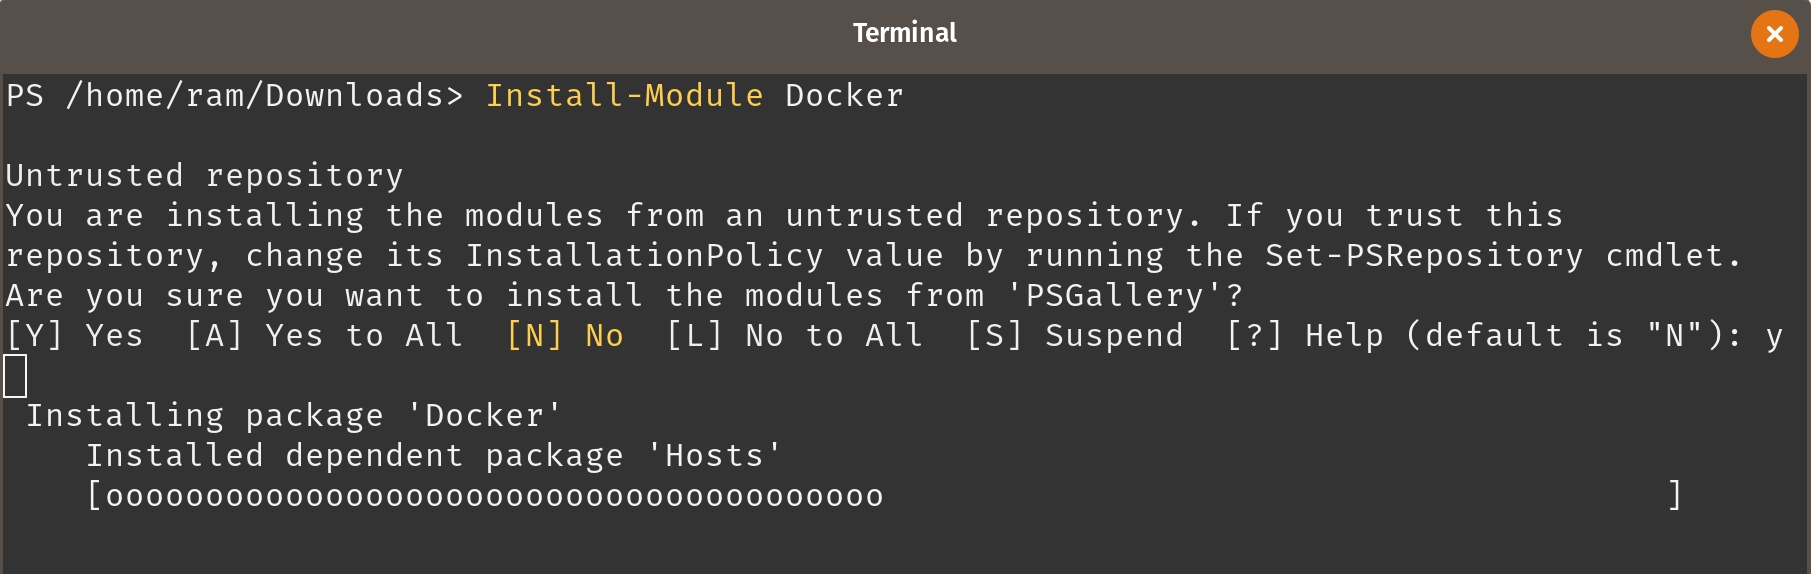Click the [?] Help option text
Image resolution: width=1811 pixels, height=574 pixels.
[x=1295, y=336]
